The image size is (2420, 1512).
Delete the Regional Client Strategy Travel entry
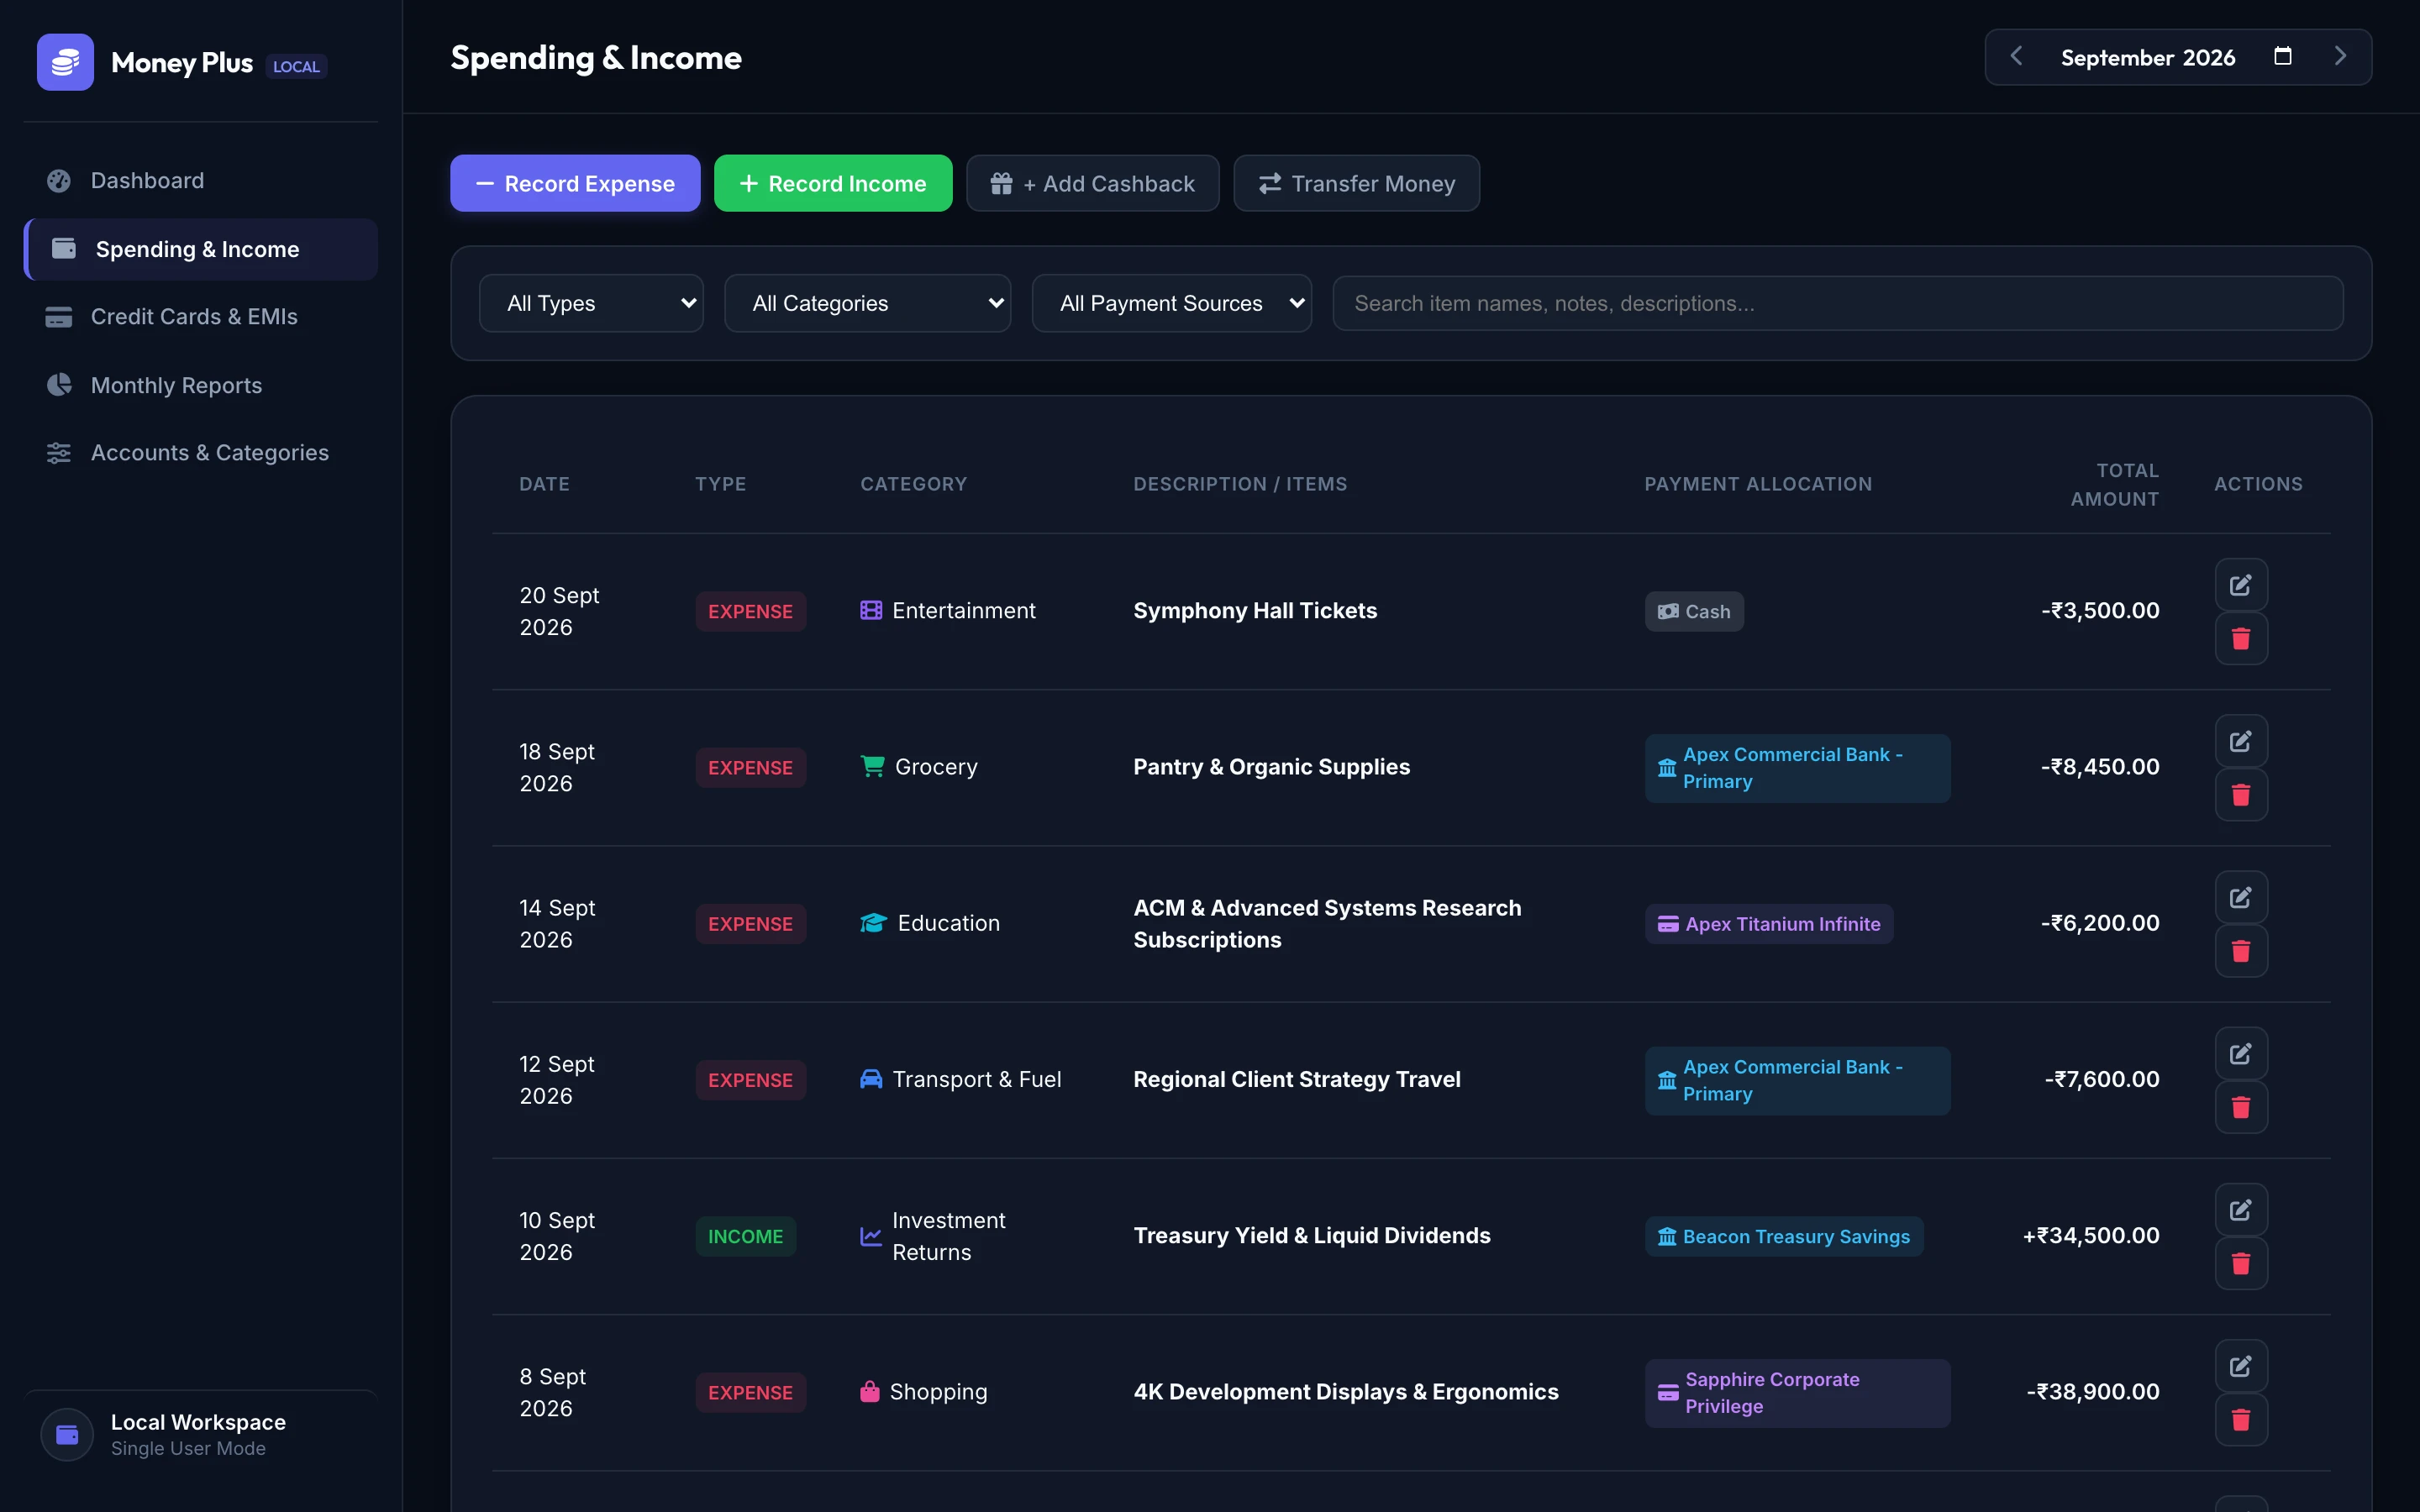click(x=2240, y=1107)
